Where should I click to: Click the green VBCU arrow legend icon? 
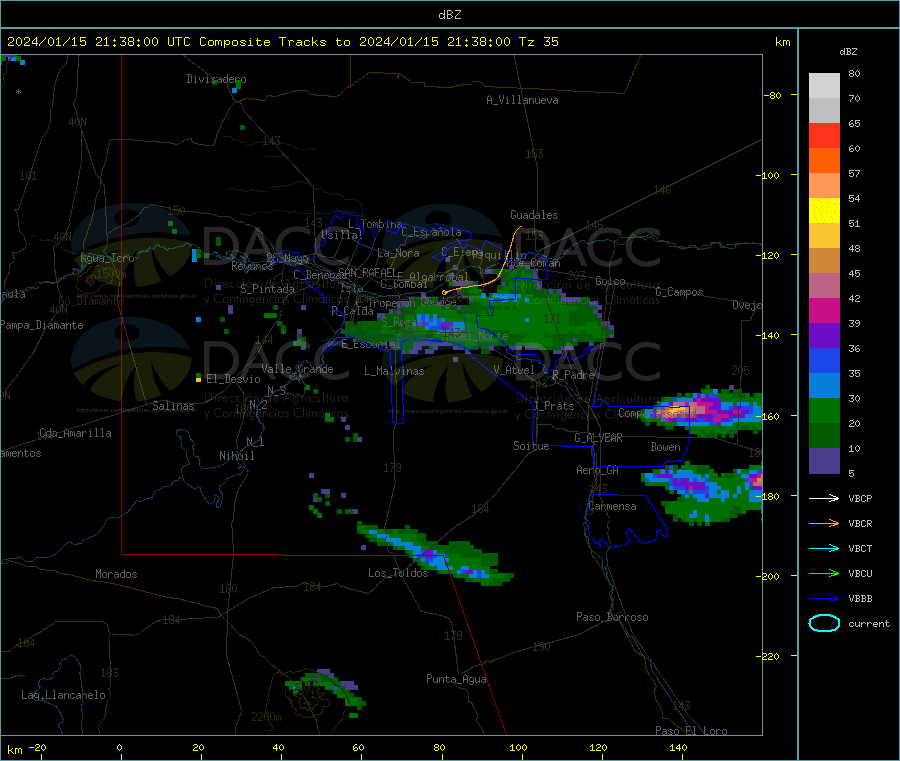point(824,573)
